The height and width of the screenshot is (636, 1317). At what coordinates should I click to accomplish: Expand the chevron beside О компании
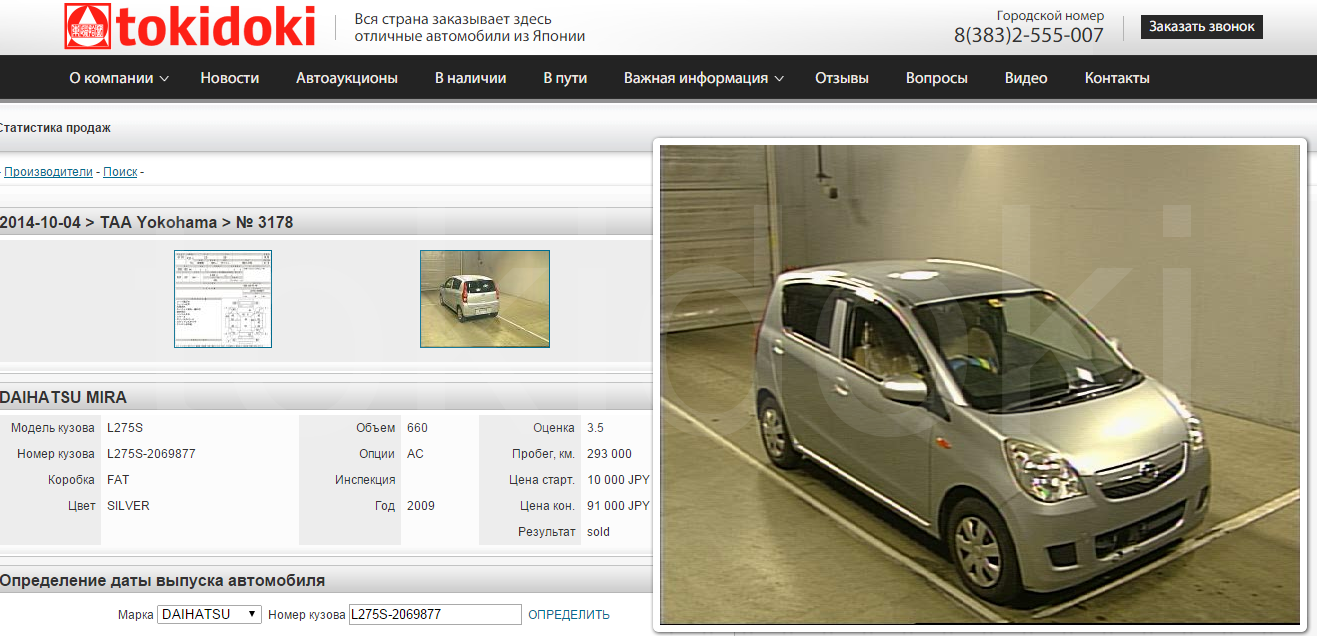(164, 78)
